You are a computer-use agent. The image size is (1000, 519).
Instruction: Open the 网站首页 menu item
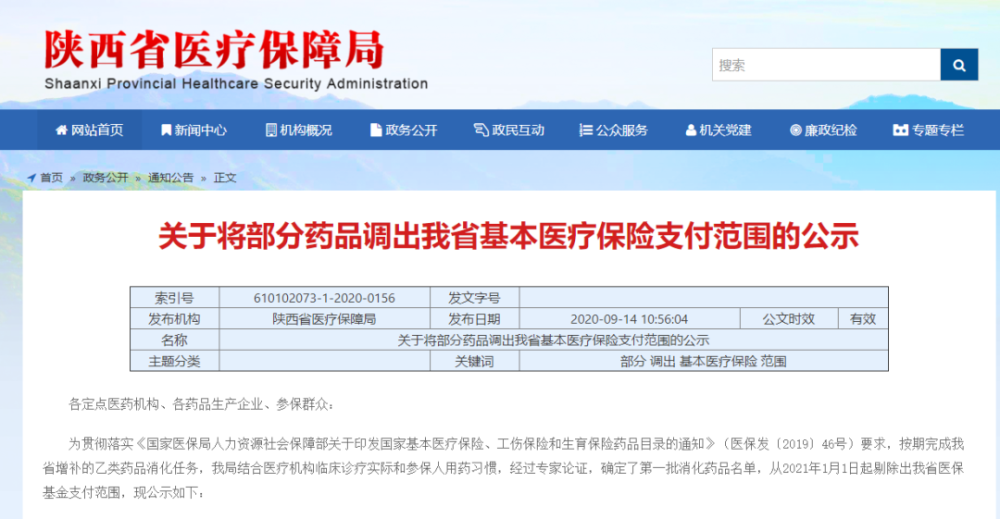(90, 130)
